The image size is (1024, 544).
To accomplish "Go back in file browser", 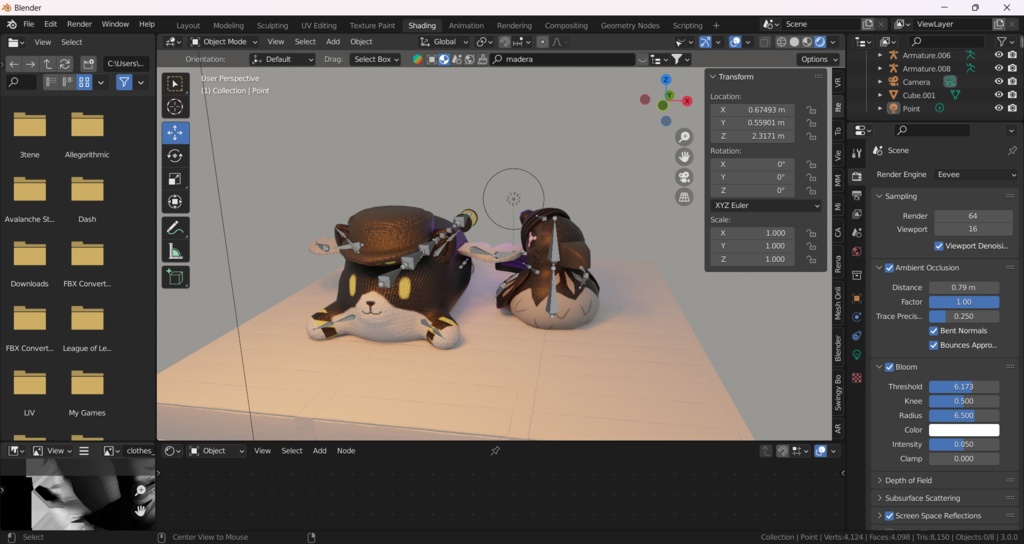I will coord(14,64).
